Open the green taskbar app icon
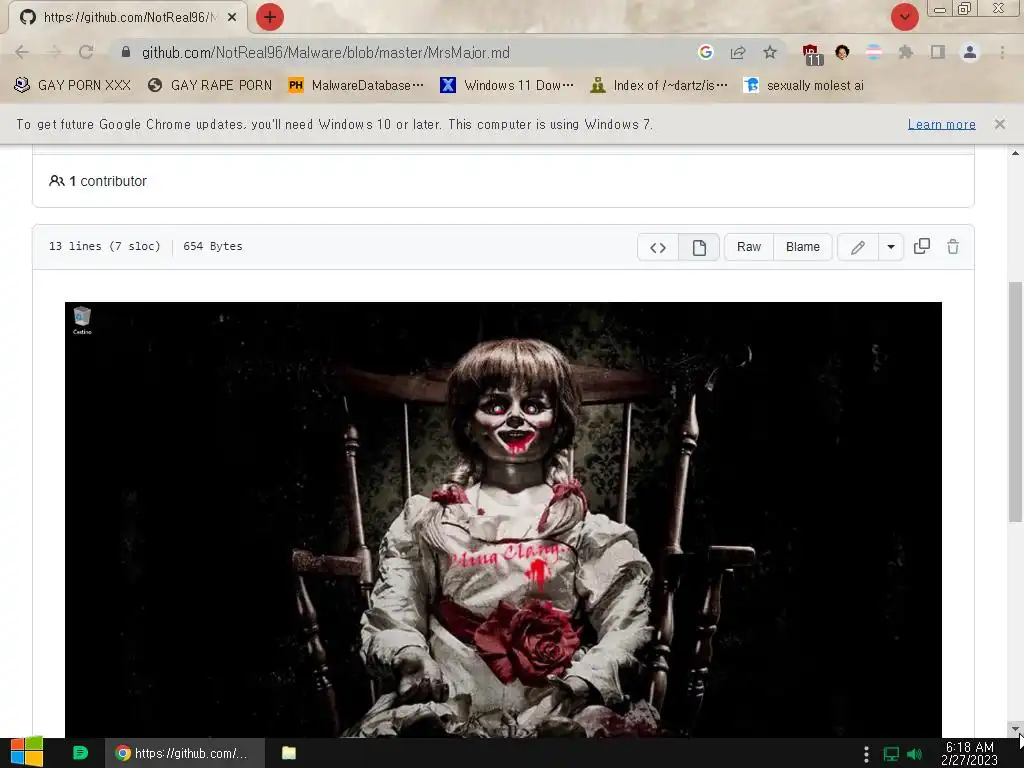The height and width of the screenshot is (768, 1024). pos(80,753)
